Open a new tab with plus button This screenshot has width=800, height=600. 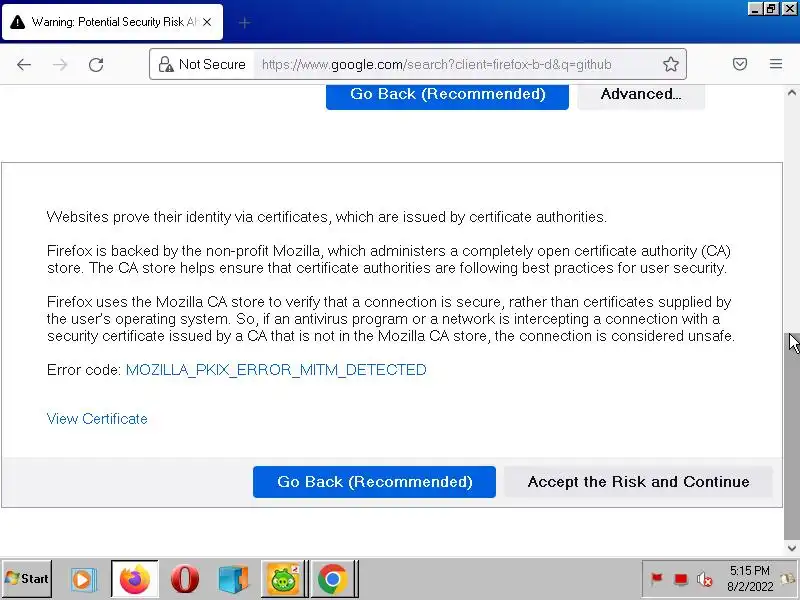click(244, 22)
